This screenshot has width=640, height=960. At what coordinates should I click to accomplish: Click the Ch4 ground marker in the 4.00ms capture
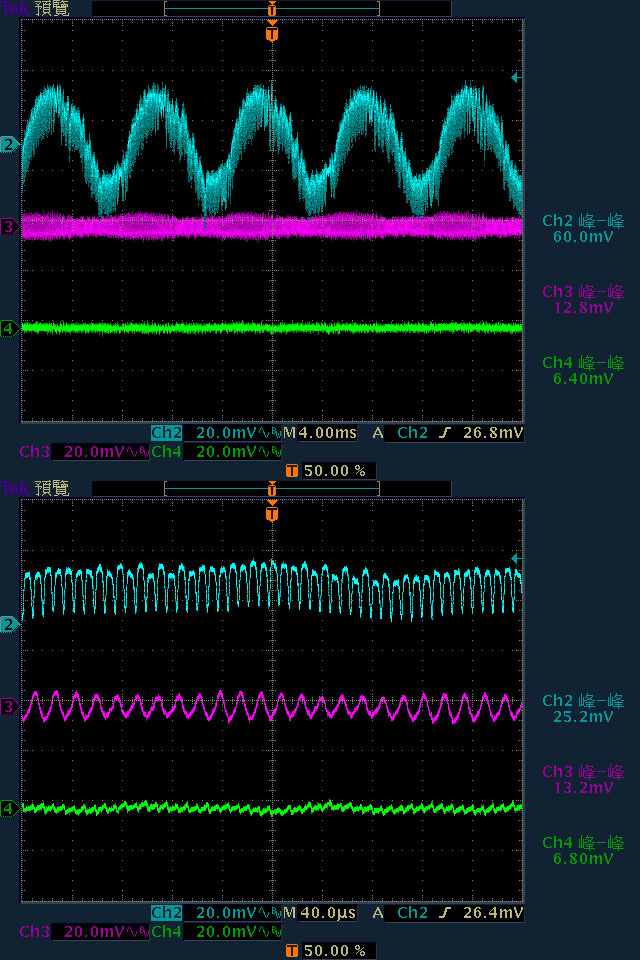pos(9,329)
